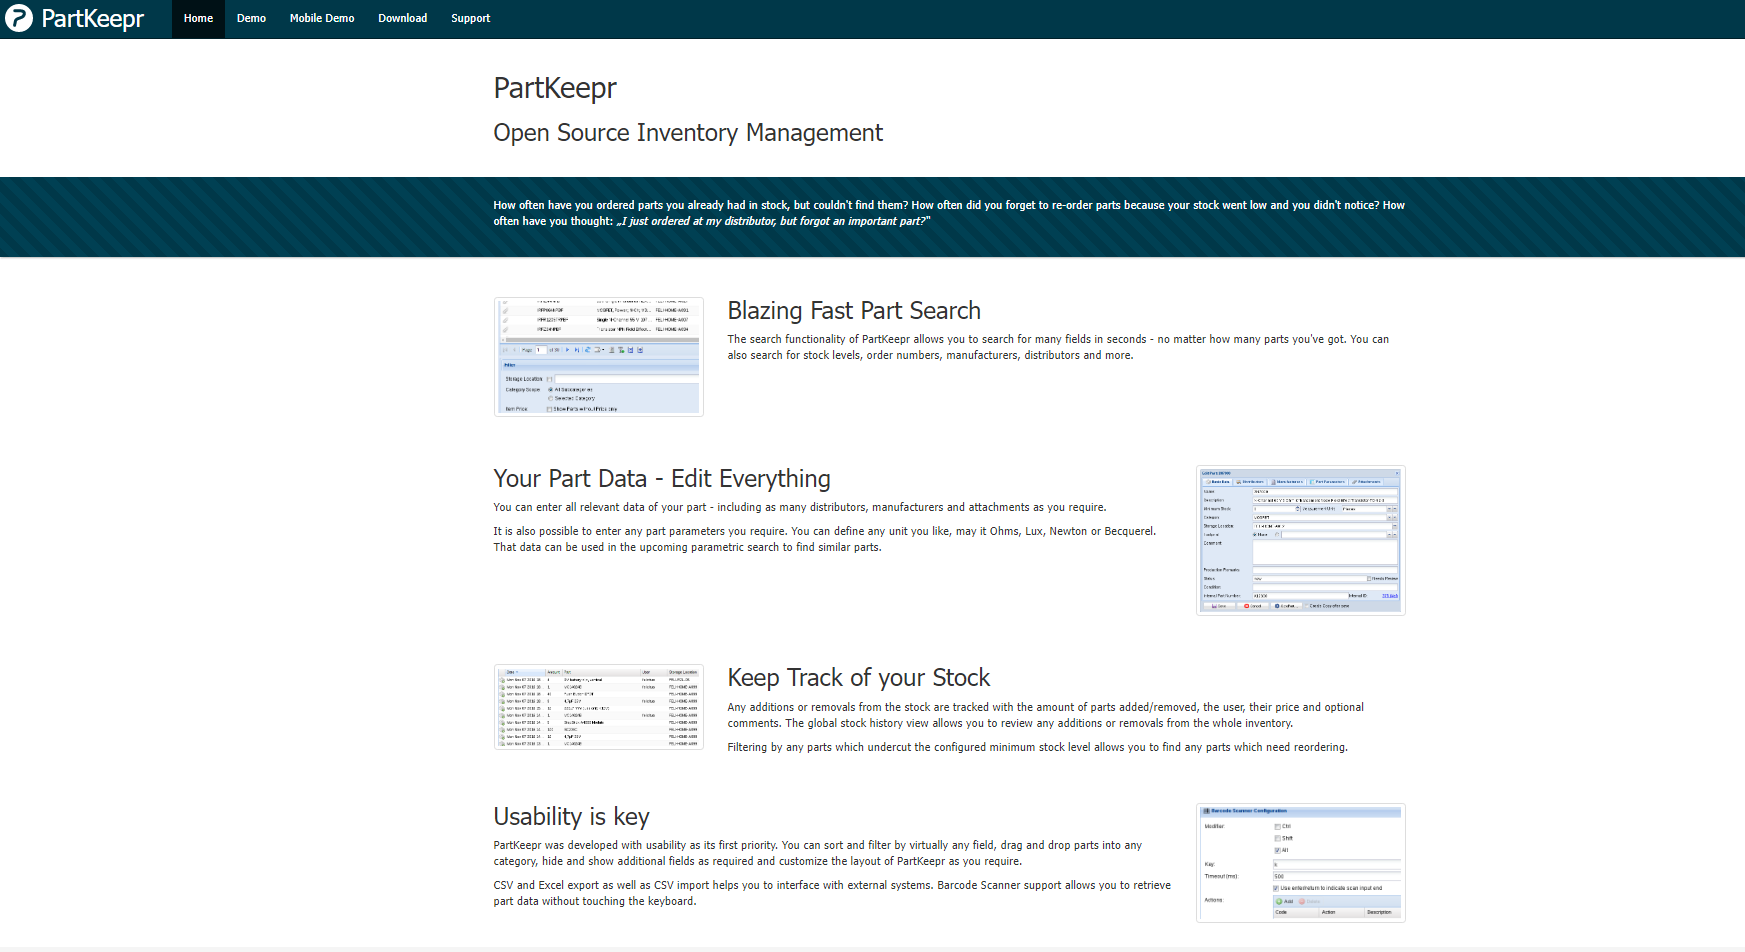Open the Download menu item
The height and width of the screenshot is (952, 1745).
tap(402, 18)
